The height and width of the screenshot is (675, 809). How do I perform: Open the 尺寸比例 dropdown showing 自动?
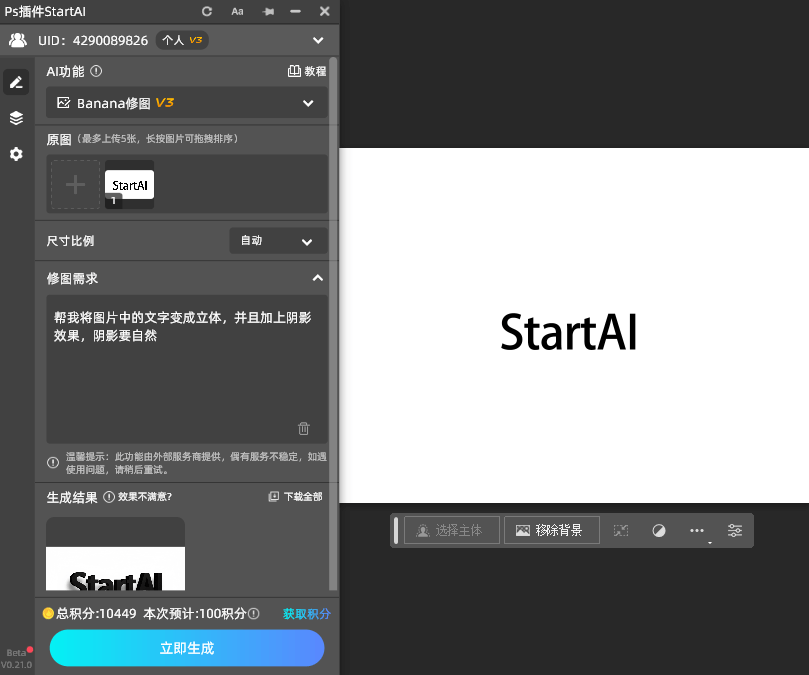point(278,240)
